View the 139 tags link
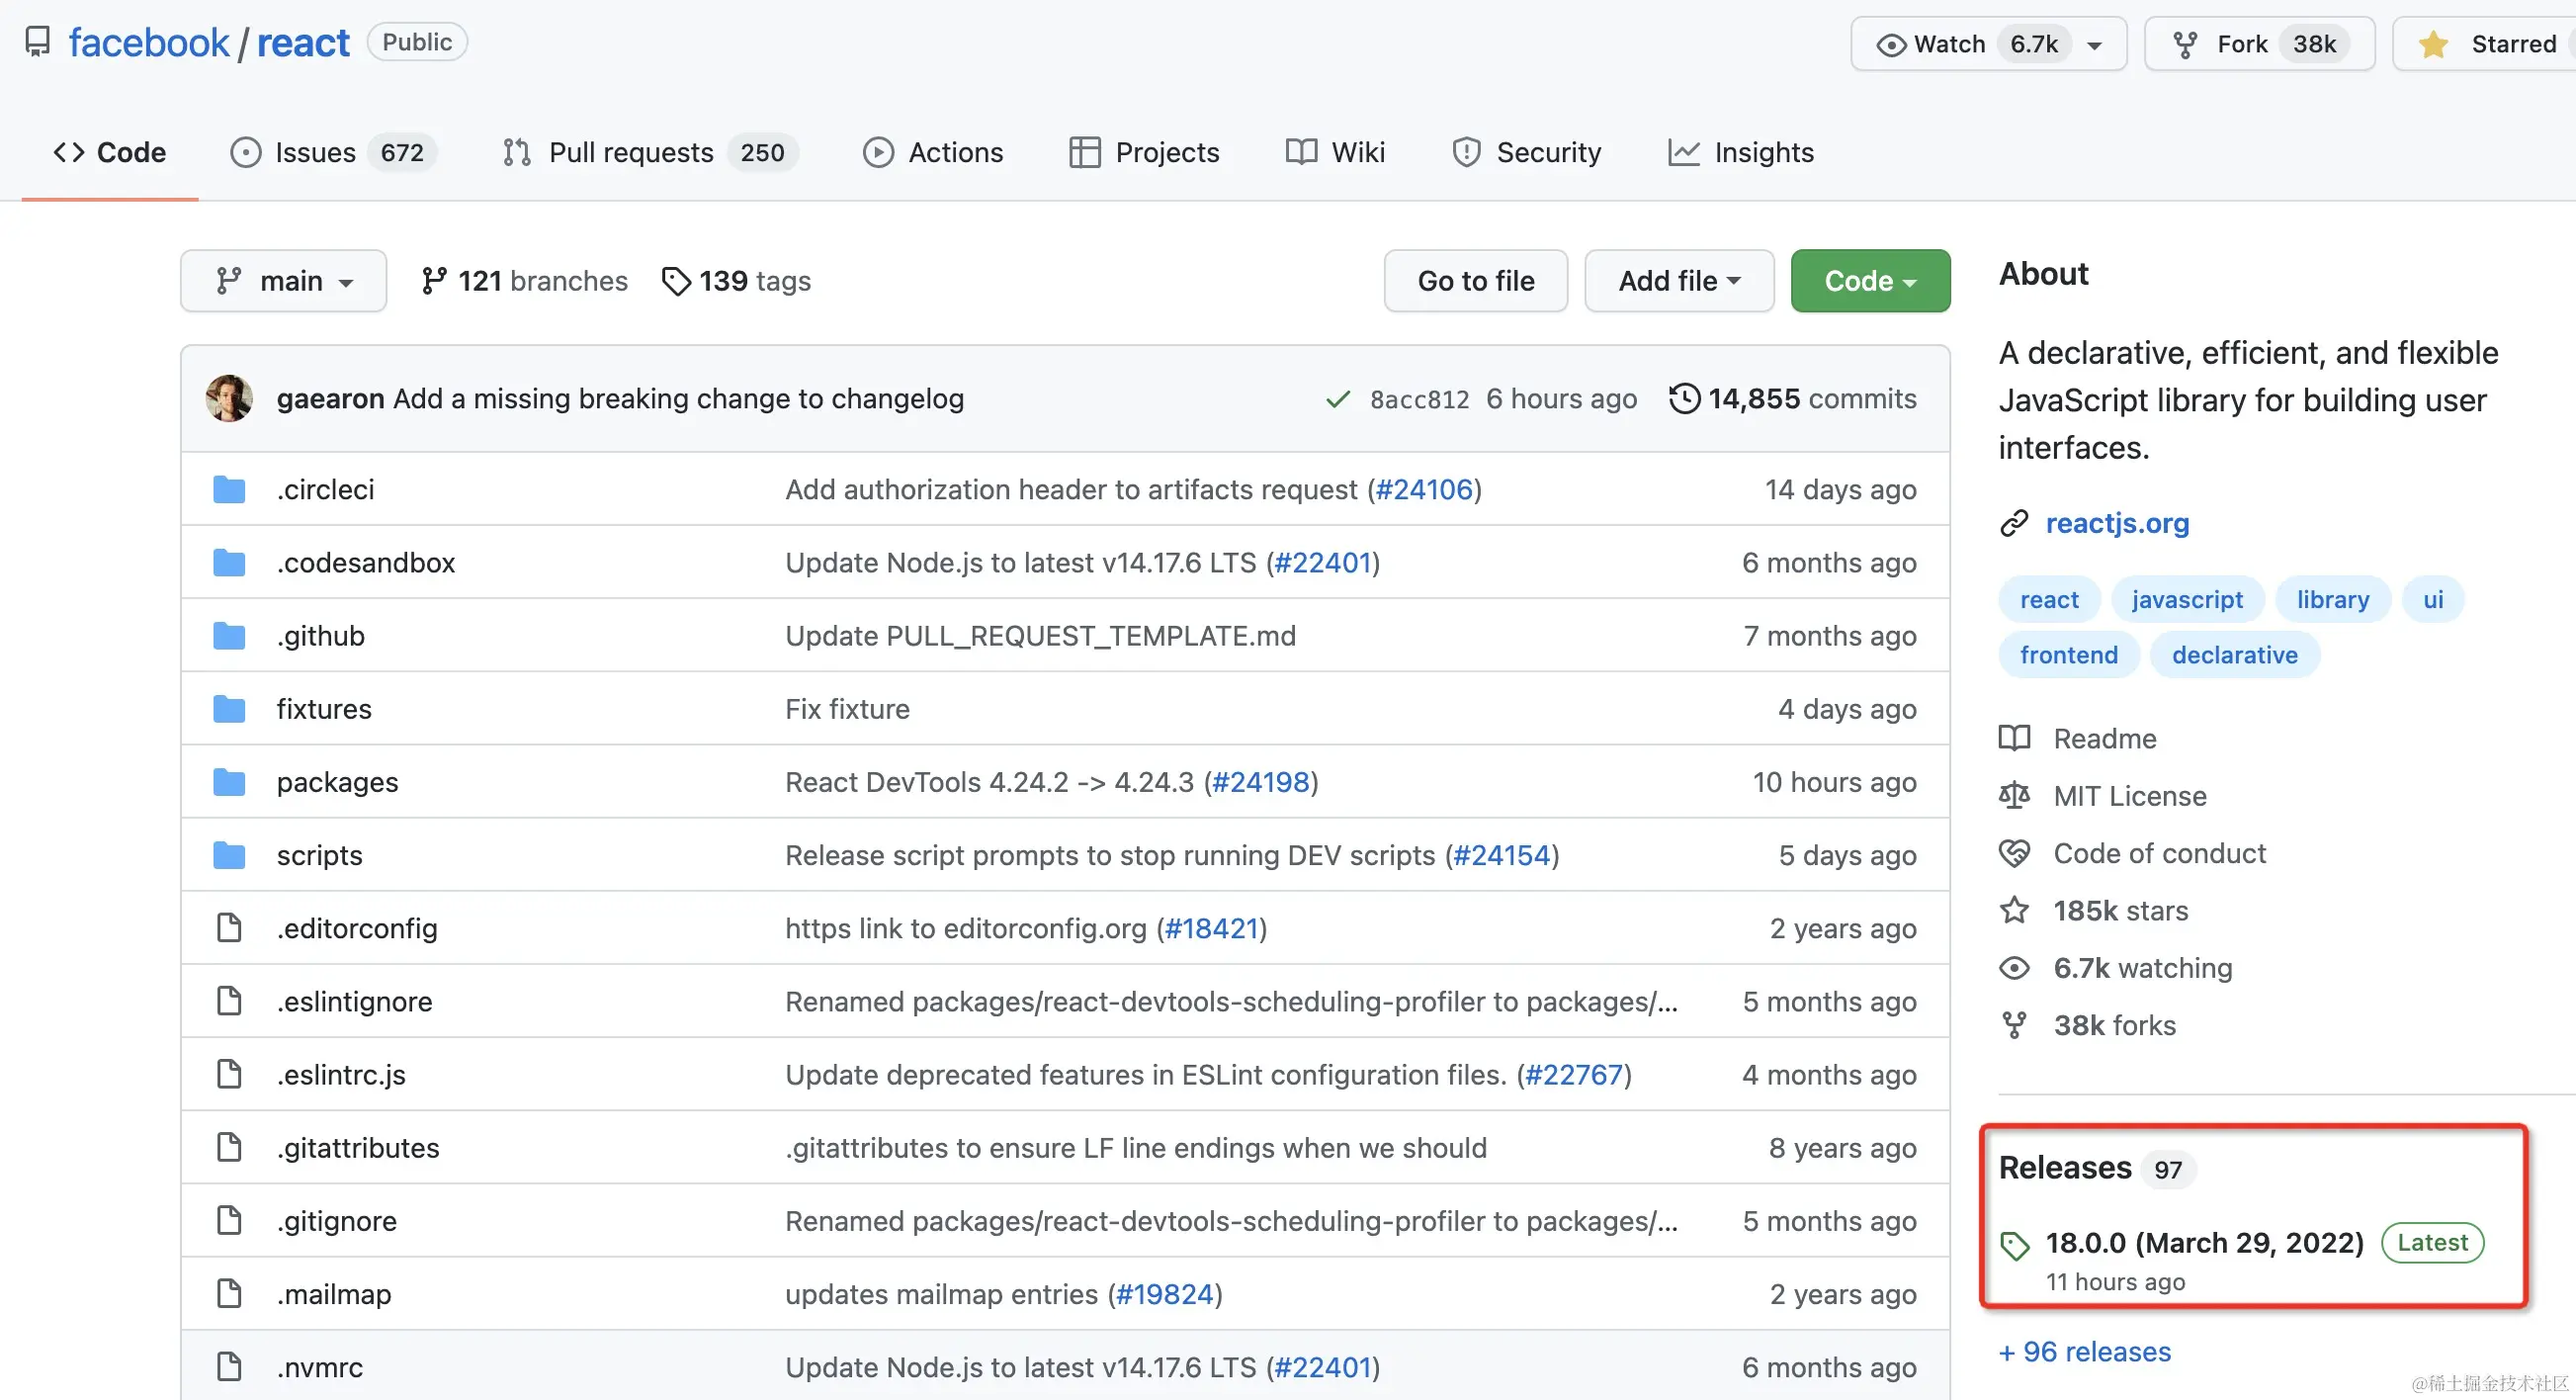The width and height of the screenshot is (2576, 1400). tap(736, 281)
